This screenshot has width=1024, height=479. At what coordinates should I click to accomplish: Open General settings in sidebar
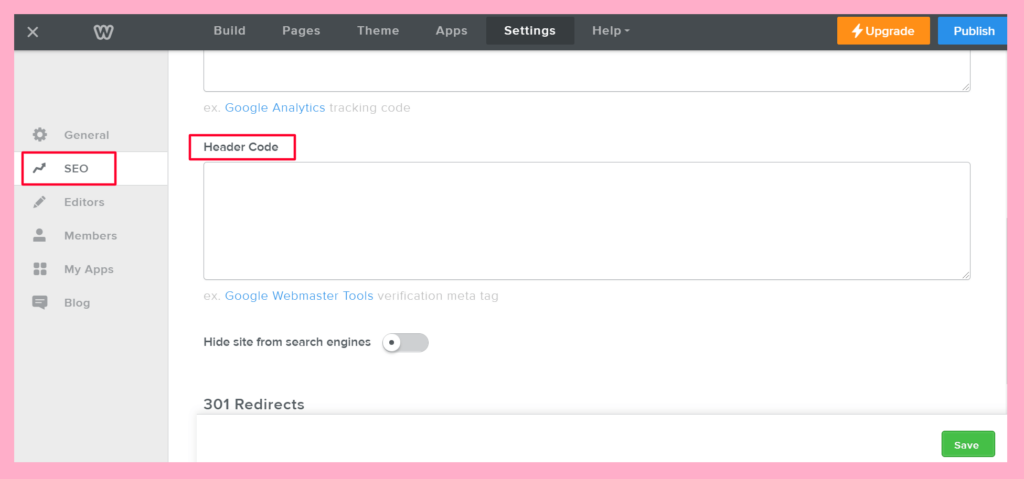[91, 135]
